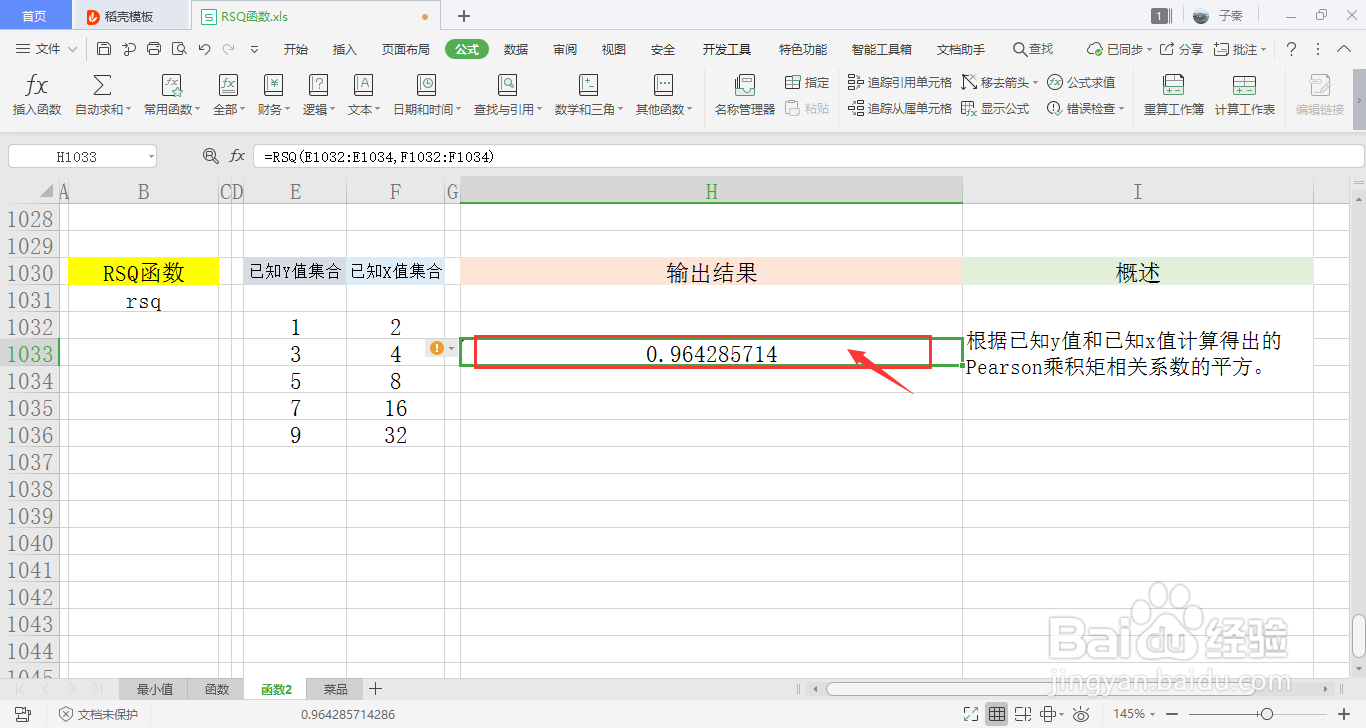
Task: Click the 指定 button
Action: click(x=806, y=82)
